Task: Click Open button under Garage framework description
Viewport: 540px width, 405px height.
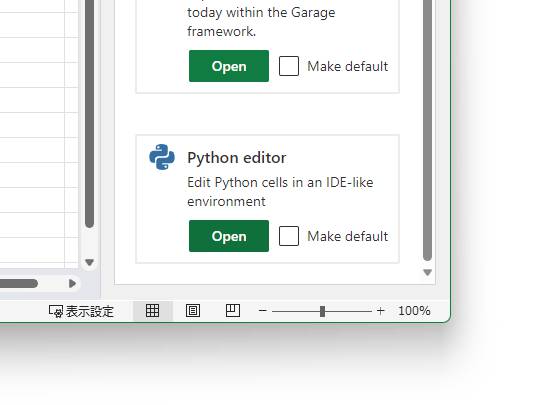Action: (x=229, y=66)
